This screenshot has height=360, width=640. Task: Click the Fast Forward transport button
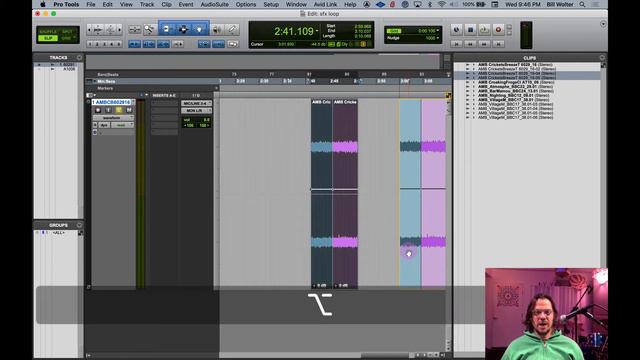tap(484, 44)
